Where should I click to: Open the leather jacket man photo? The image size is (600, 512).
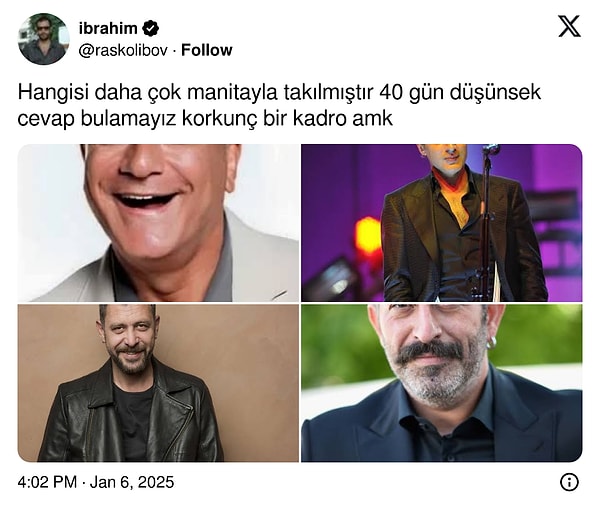click(x=158, y=383)
